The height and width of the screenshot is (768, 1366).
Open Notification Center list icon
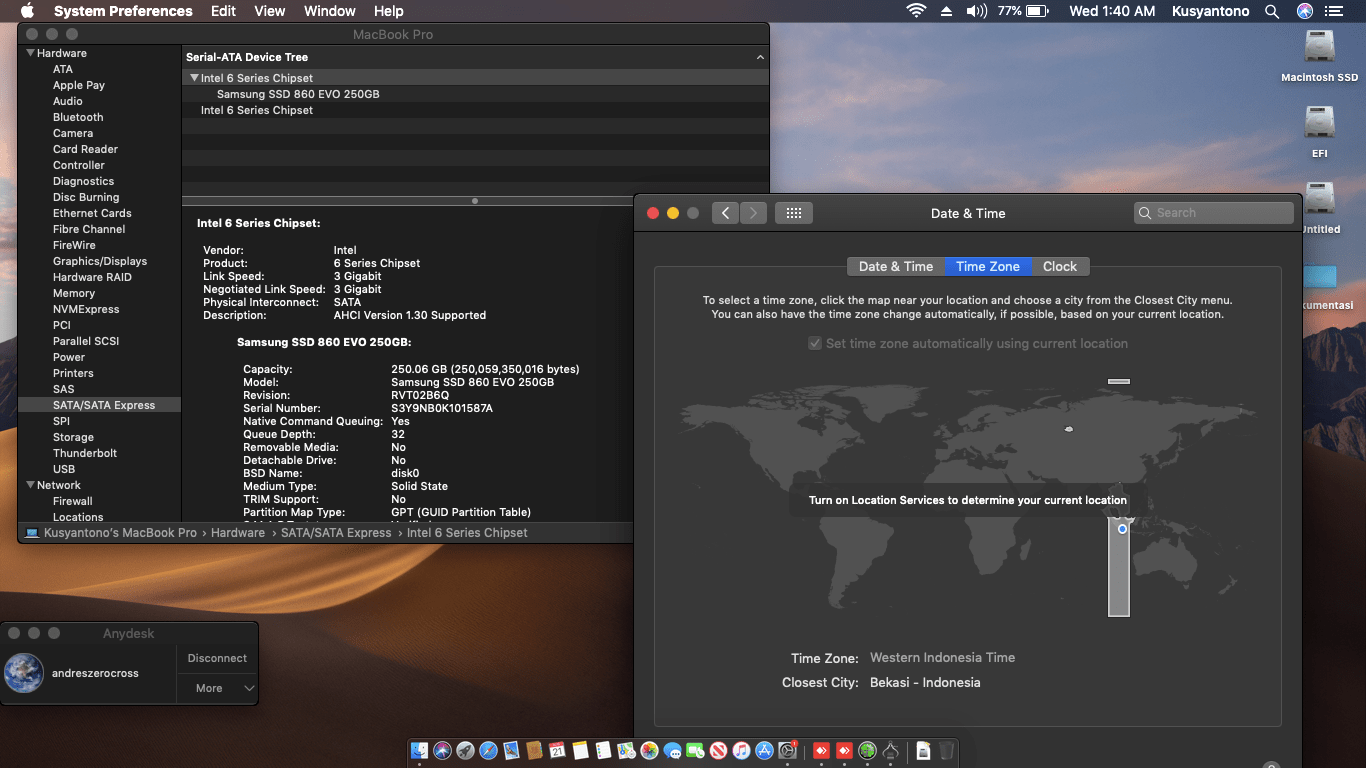[1333, 11]
